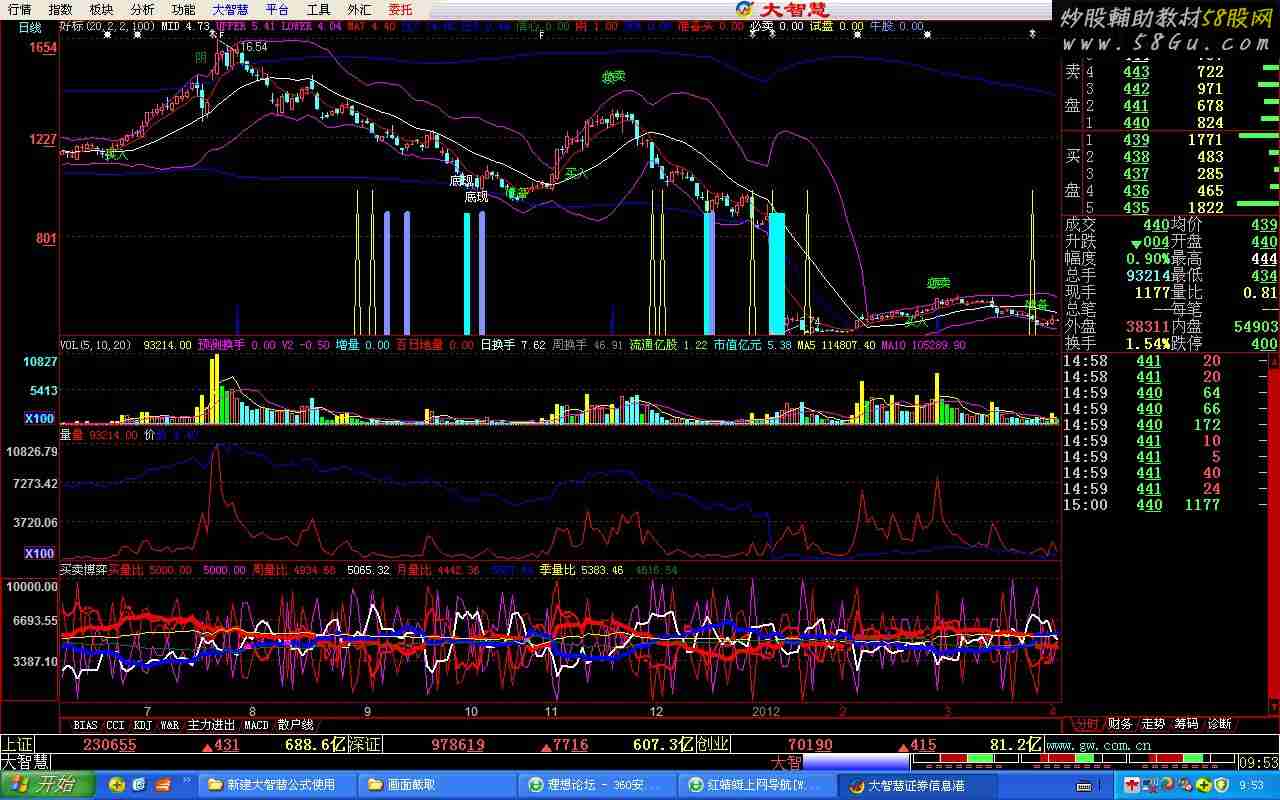Switch to the 筹码 panel tab
Image resolution: width=1280 pixels, height=800 pixels.
pyautogui.click(x=1186, y=724)
